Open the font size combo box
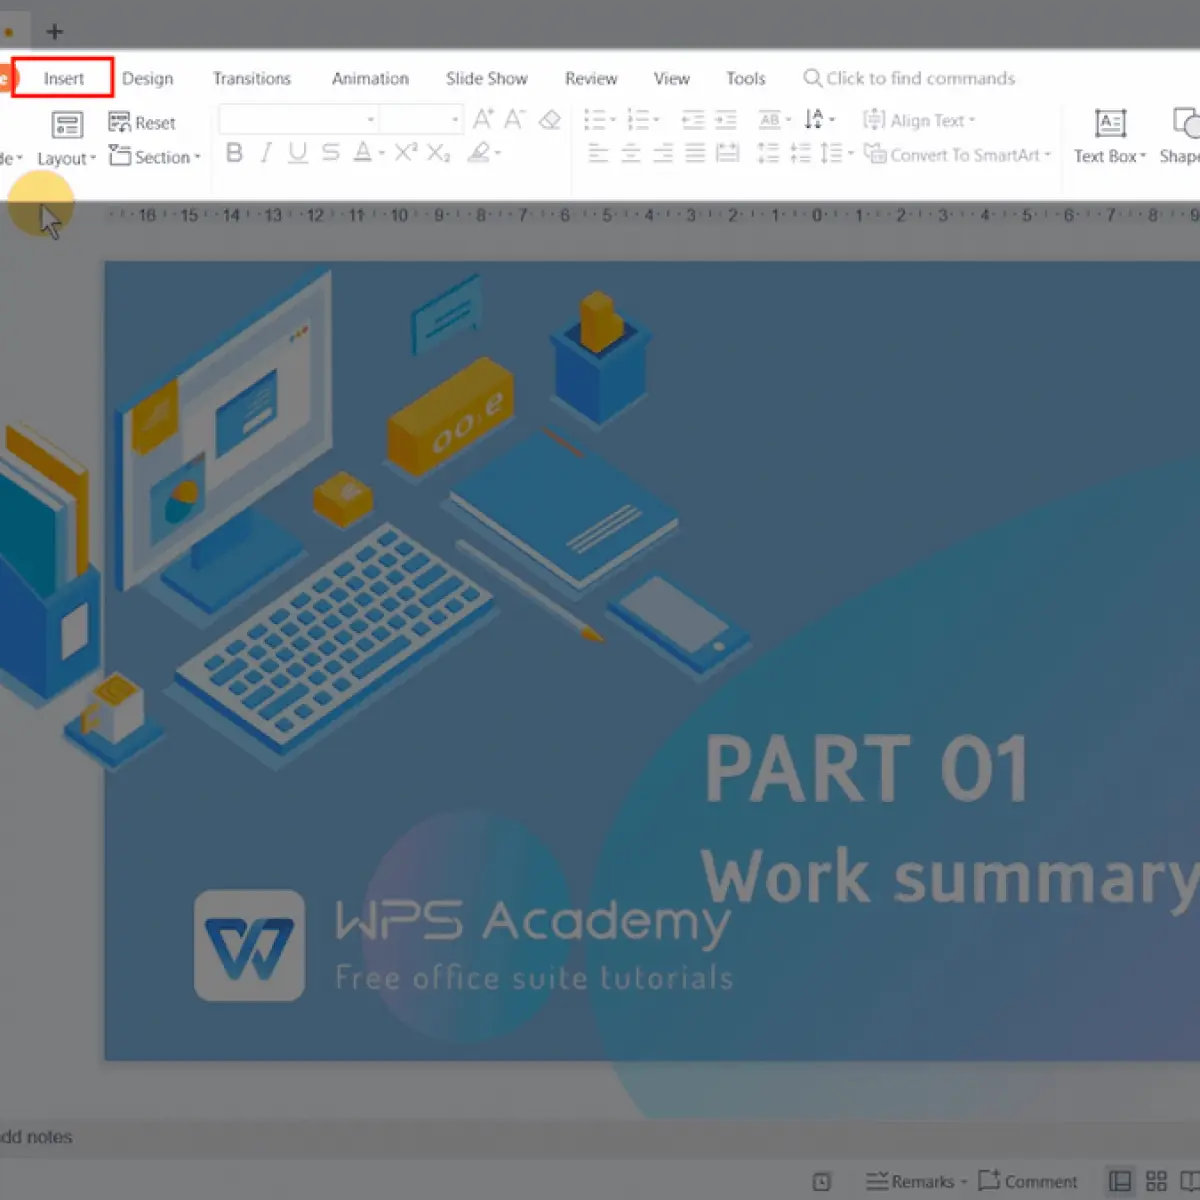Image resolution: width=1200 pixels, height=1200 pixels. tap(421, 120)
